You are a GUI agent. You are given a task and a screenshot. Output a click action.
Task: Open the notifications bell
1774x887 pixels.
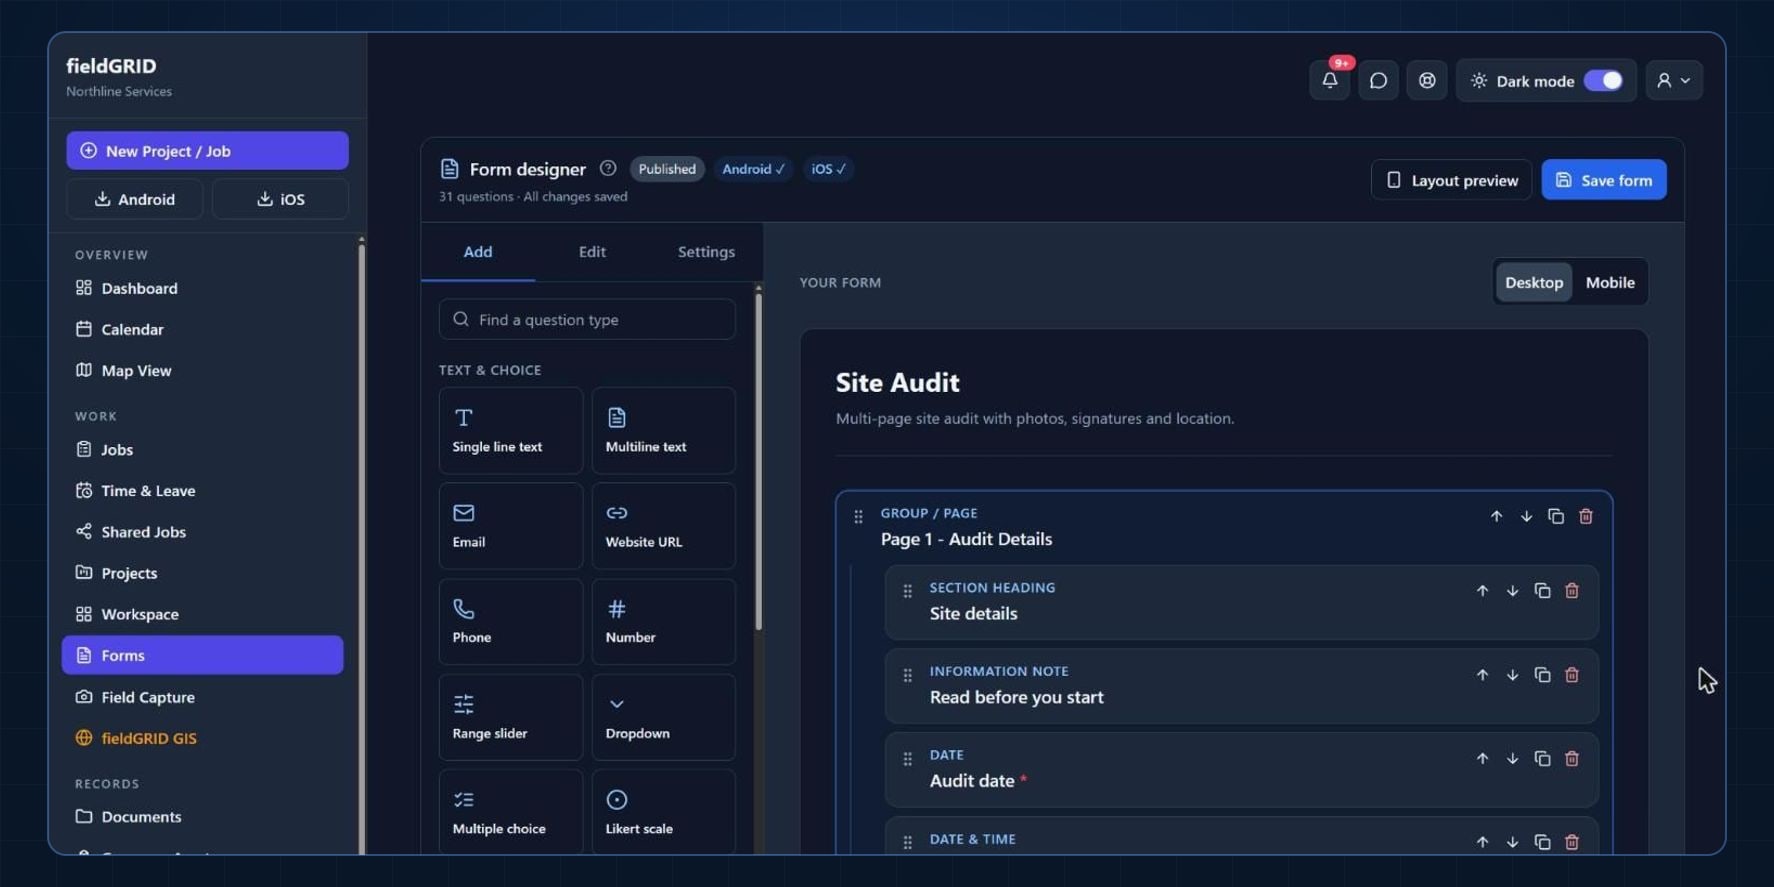(1329, 81)
